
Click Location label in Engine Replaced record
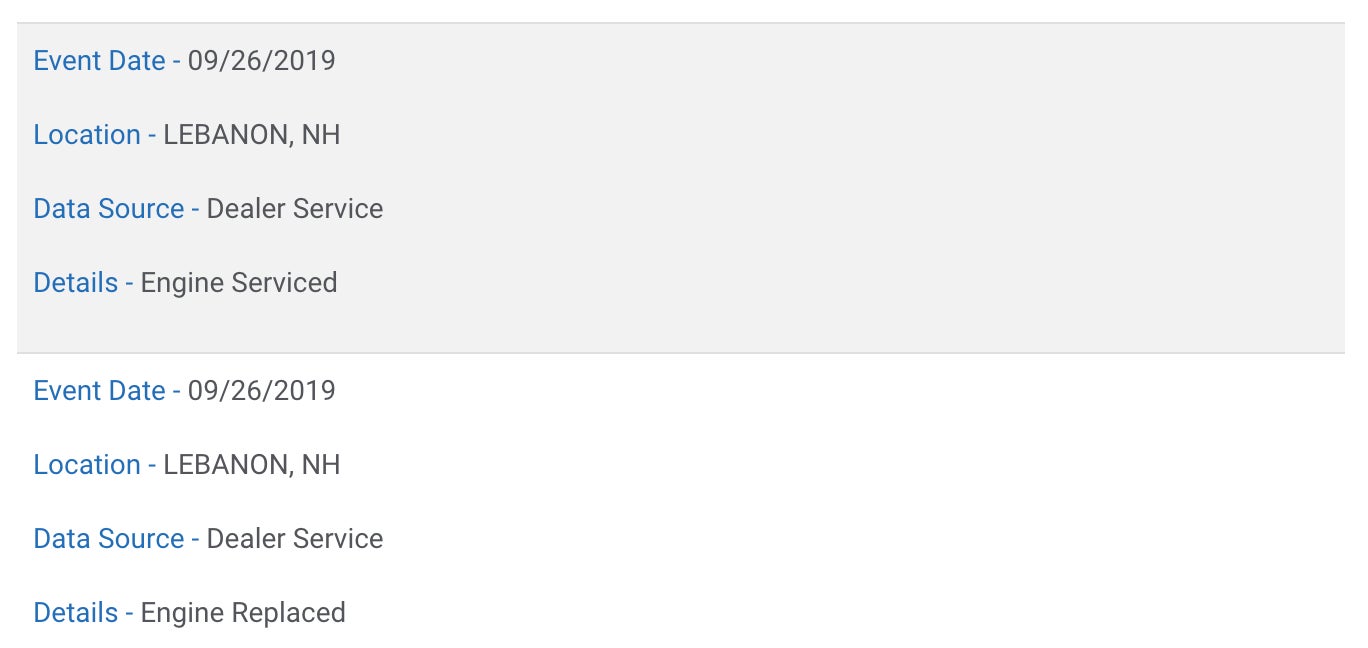coord(87,465)
